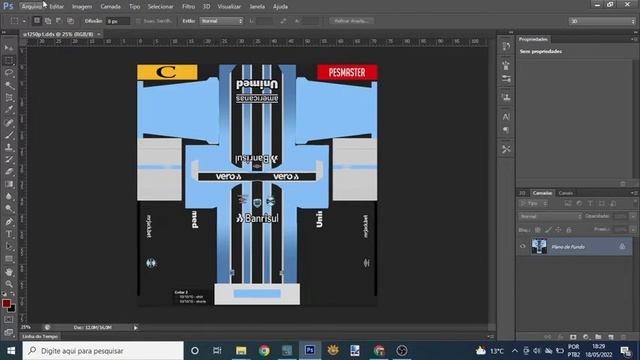Toggle pixel filter for layers
The image size is (640, 360).
click(x=568, y=203)
